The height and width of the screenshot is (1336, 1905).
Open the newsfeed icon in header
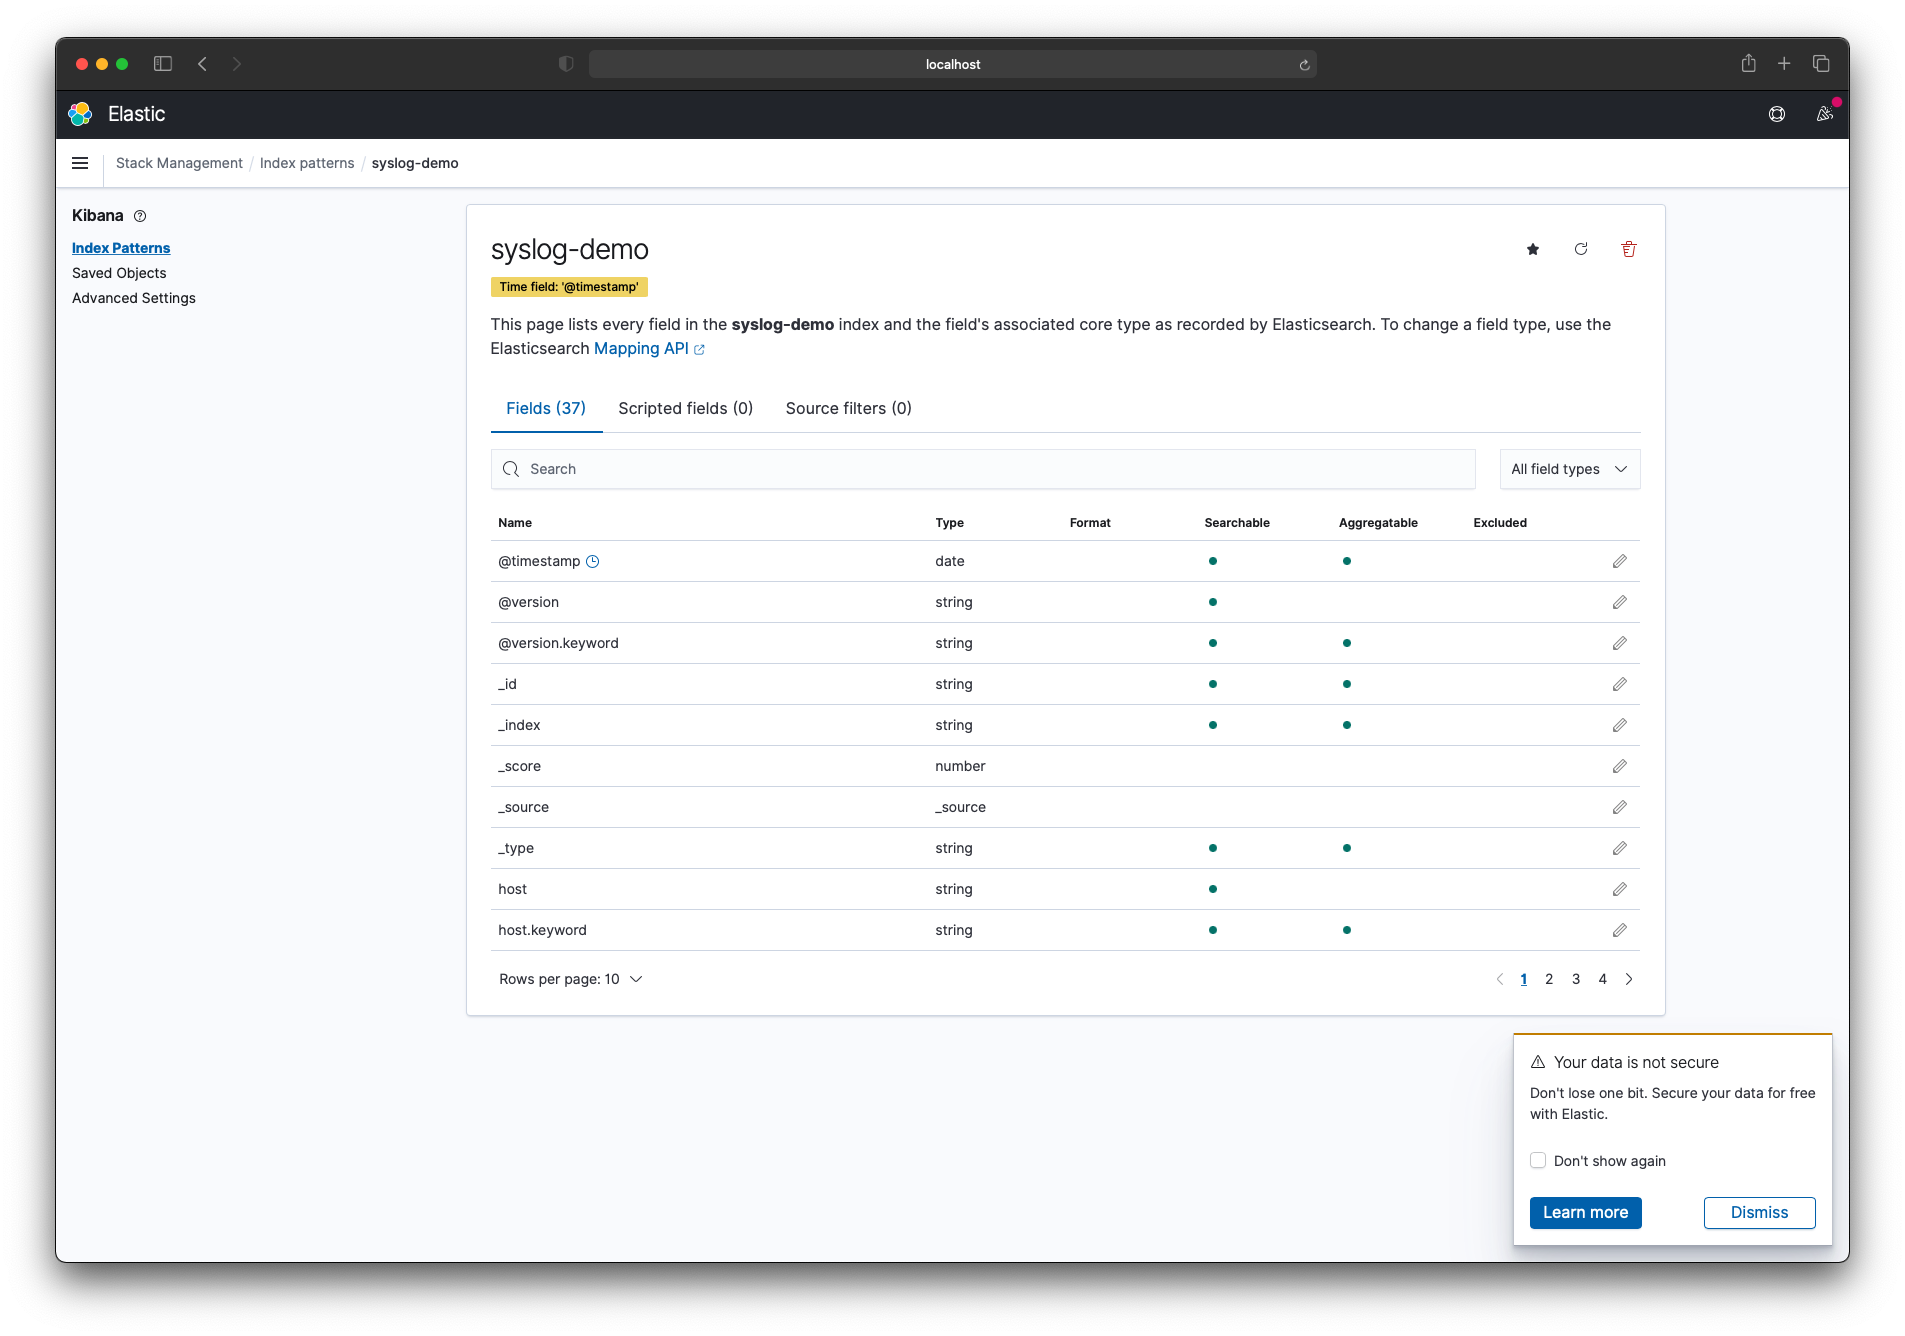(1825, 114)
